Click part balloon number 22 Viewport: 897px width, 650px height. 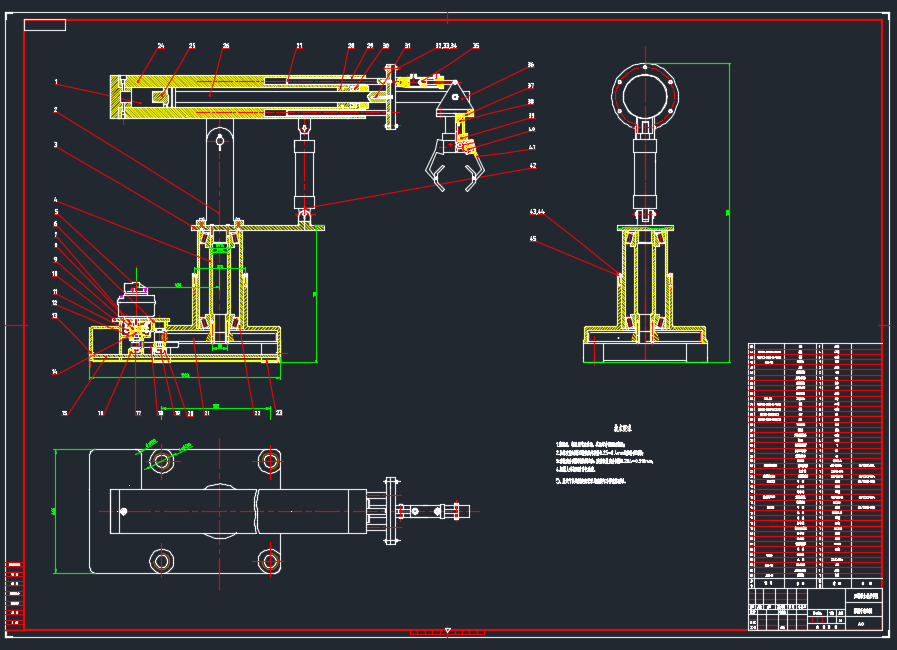click(257, 413)
